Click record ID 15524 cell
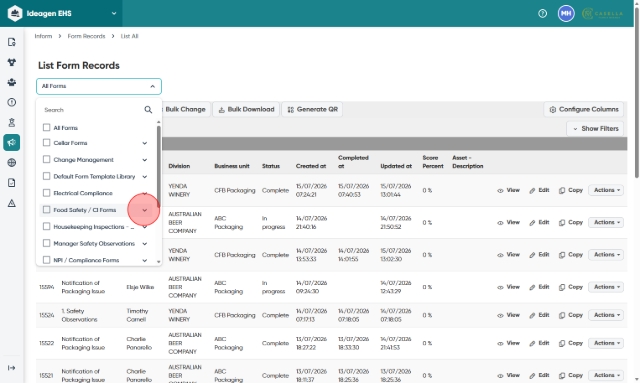 pyautogui.click(x=47, y=316)
